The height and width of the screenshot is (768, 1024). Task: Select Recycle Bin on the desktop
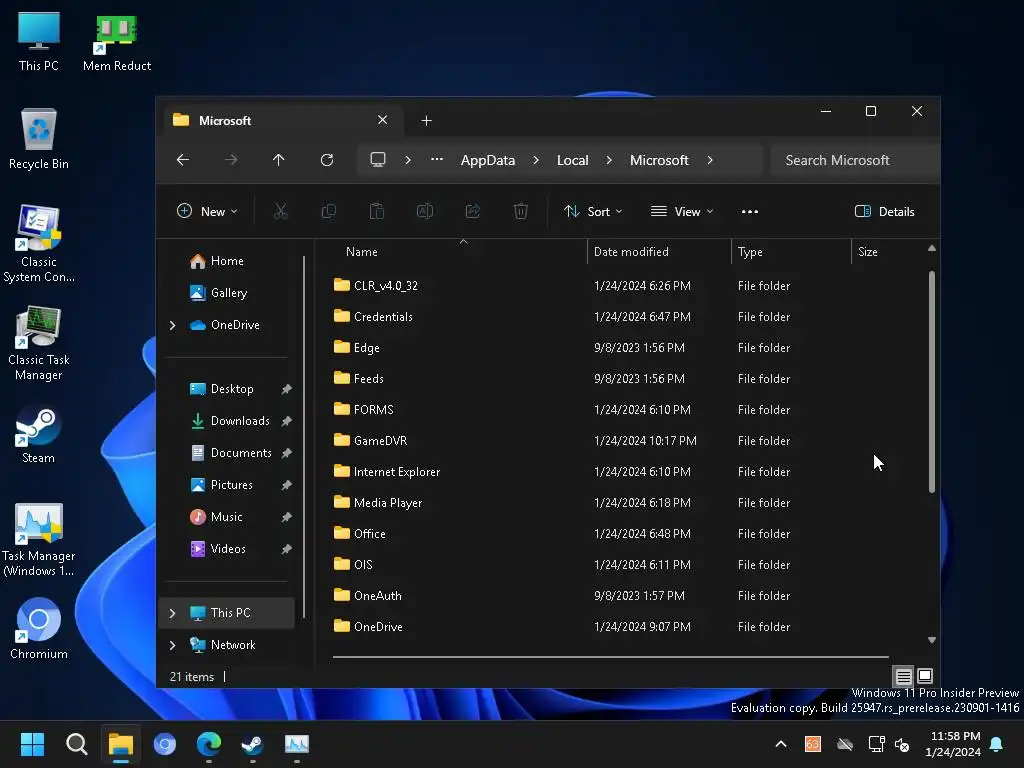pos(39,140)
